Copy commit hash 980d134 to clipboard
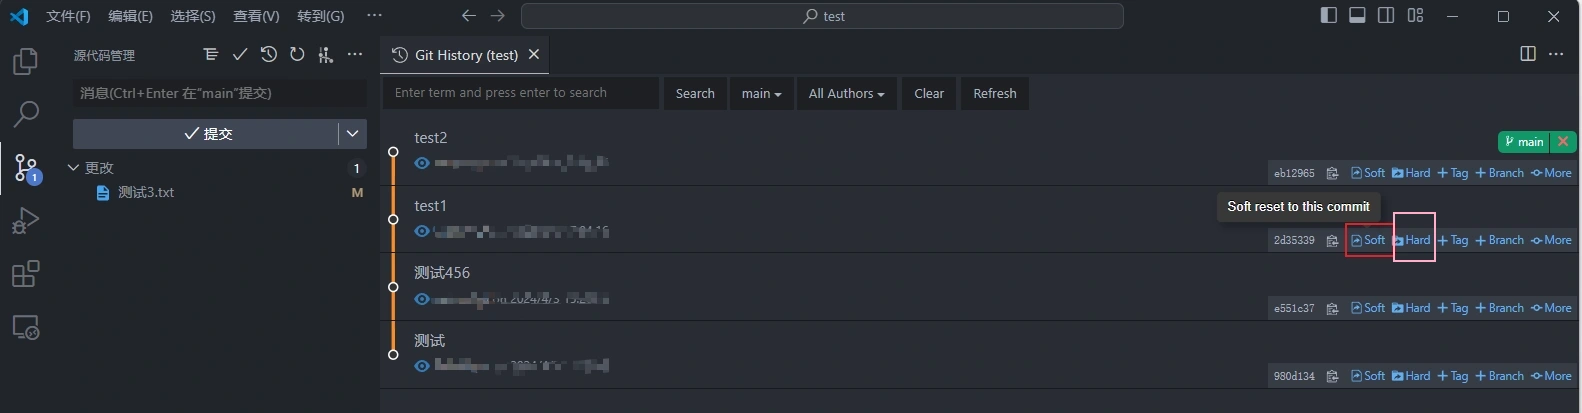The height and width of the screenshot is (413, 1582). click(x=1332, y=377)
